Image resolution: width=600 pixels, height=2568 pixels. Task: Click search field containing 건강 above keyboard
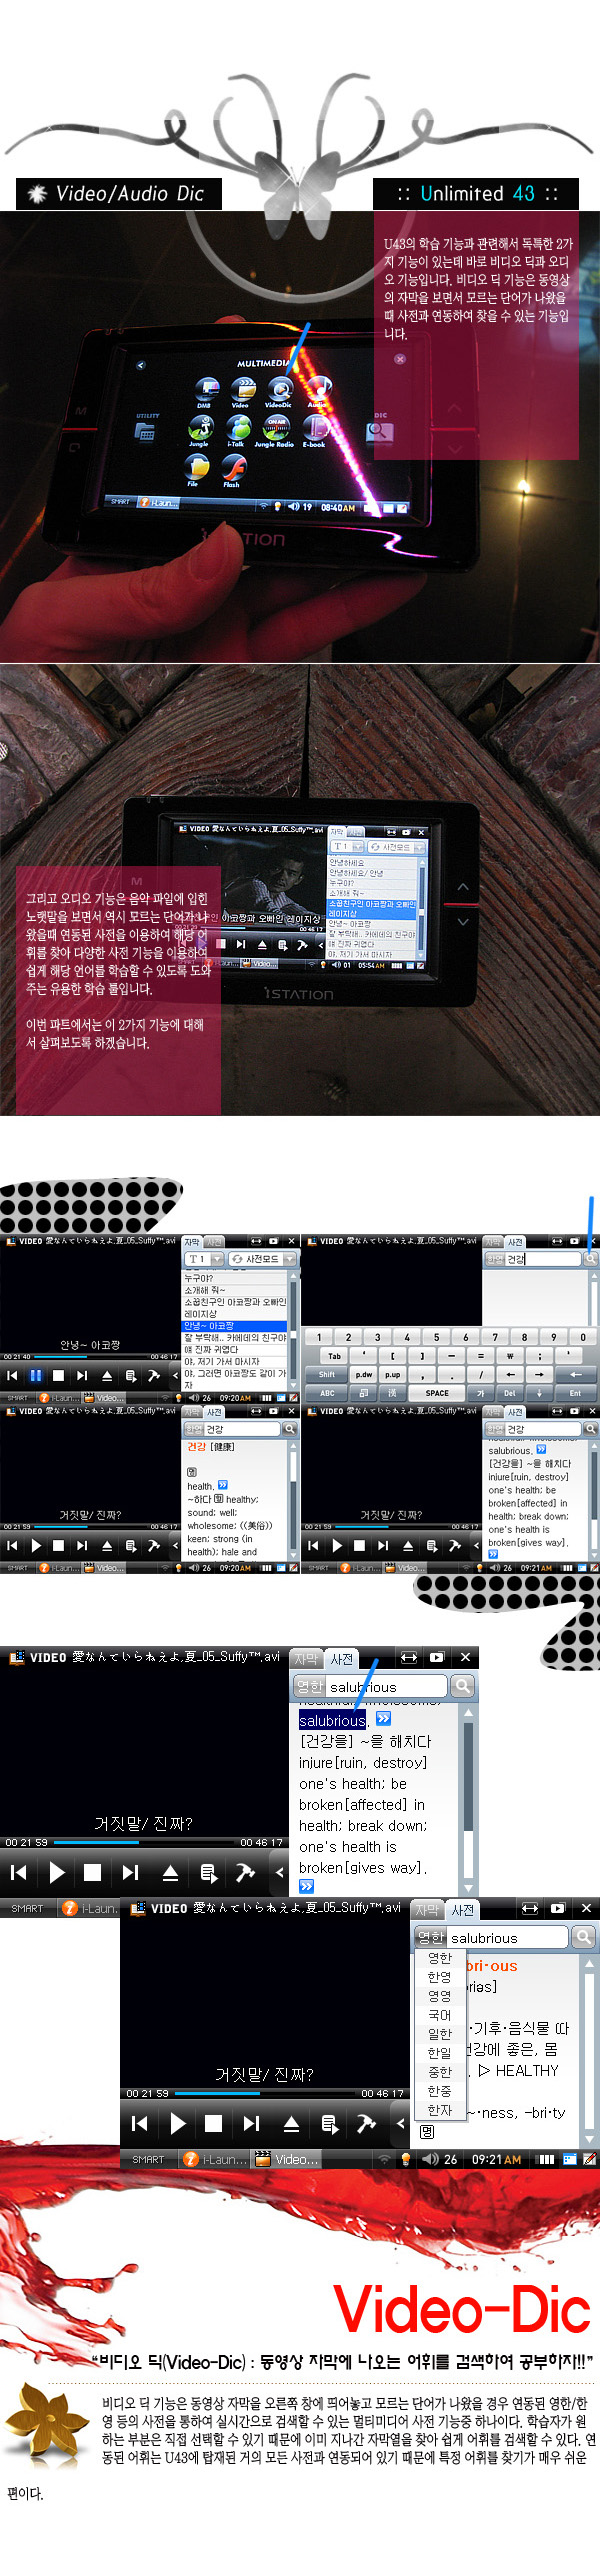(x=542, y=1259)
